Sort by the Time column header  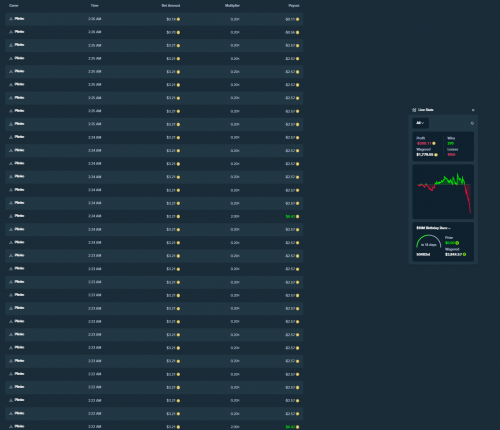pos(95,6)
